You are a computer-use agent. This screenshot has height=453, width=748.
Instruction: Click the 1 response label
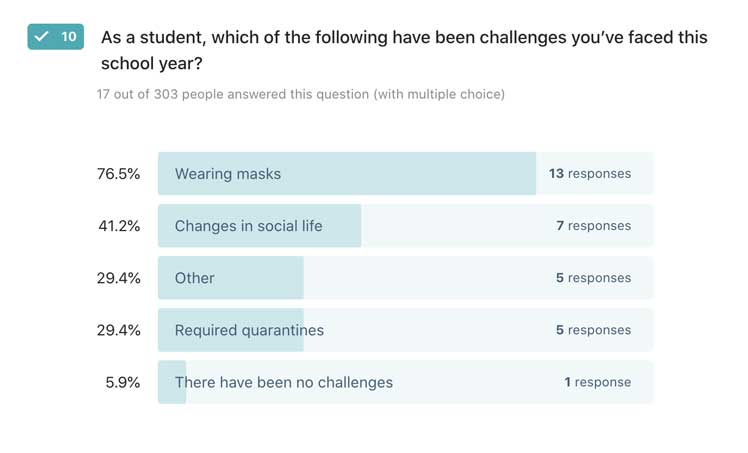[598, 382]
